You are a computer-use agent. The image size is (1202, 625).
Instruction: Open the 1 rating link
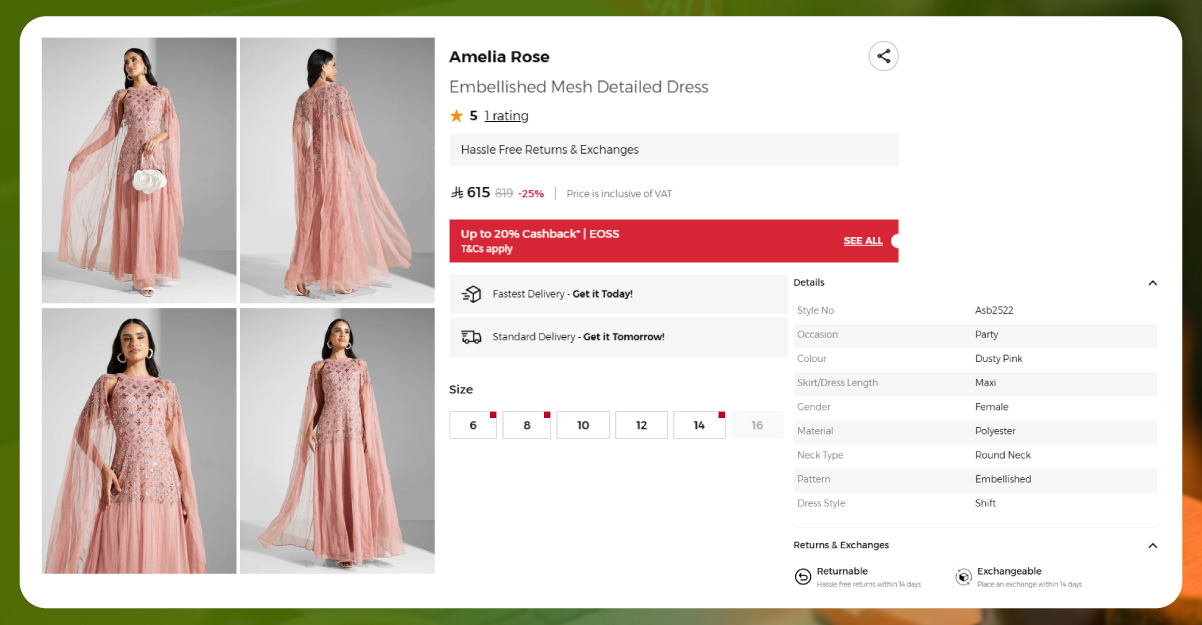506,116
